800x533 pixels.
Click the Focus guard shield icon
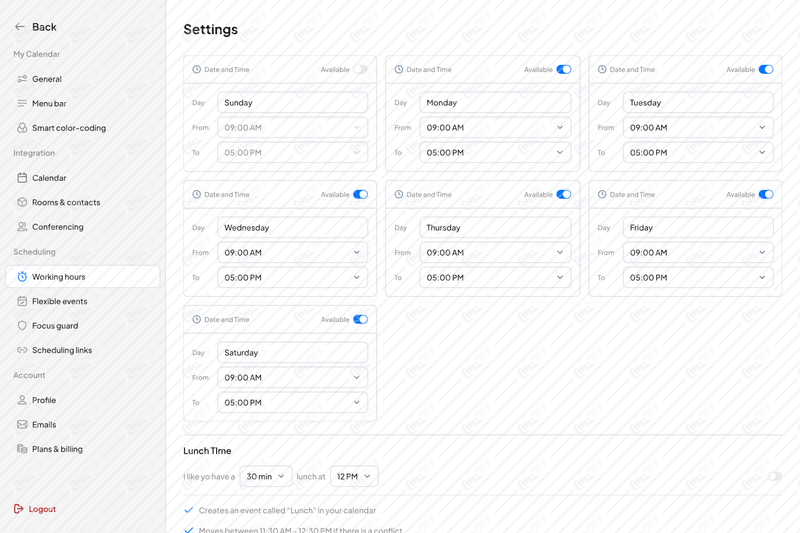point(22,326)
